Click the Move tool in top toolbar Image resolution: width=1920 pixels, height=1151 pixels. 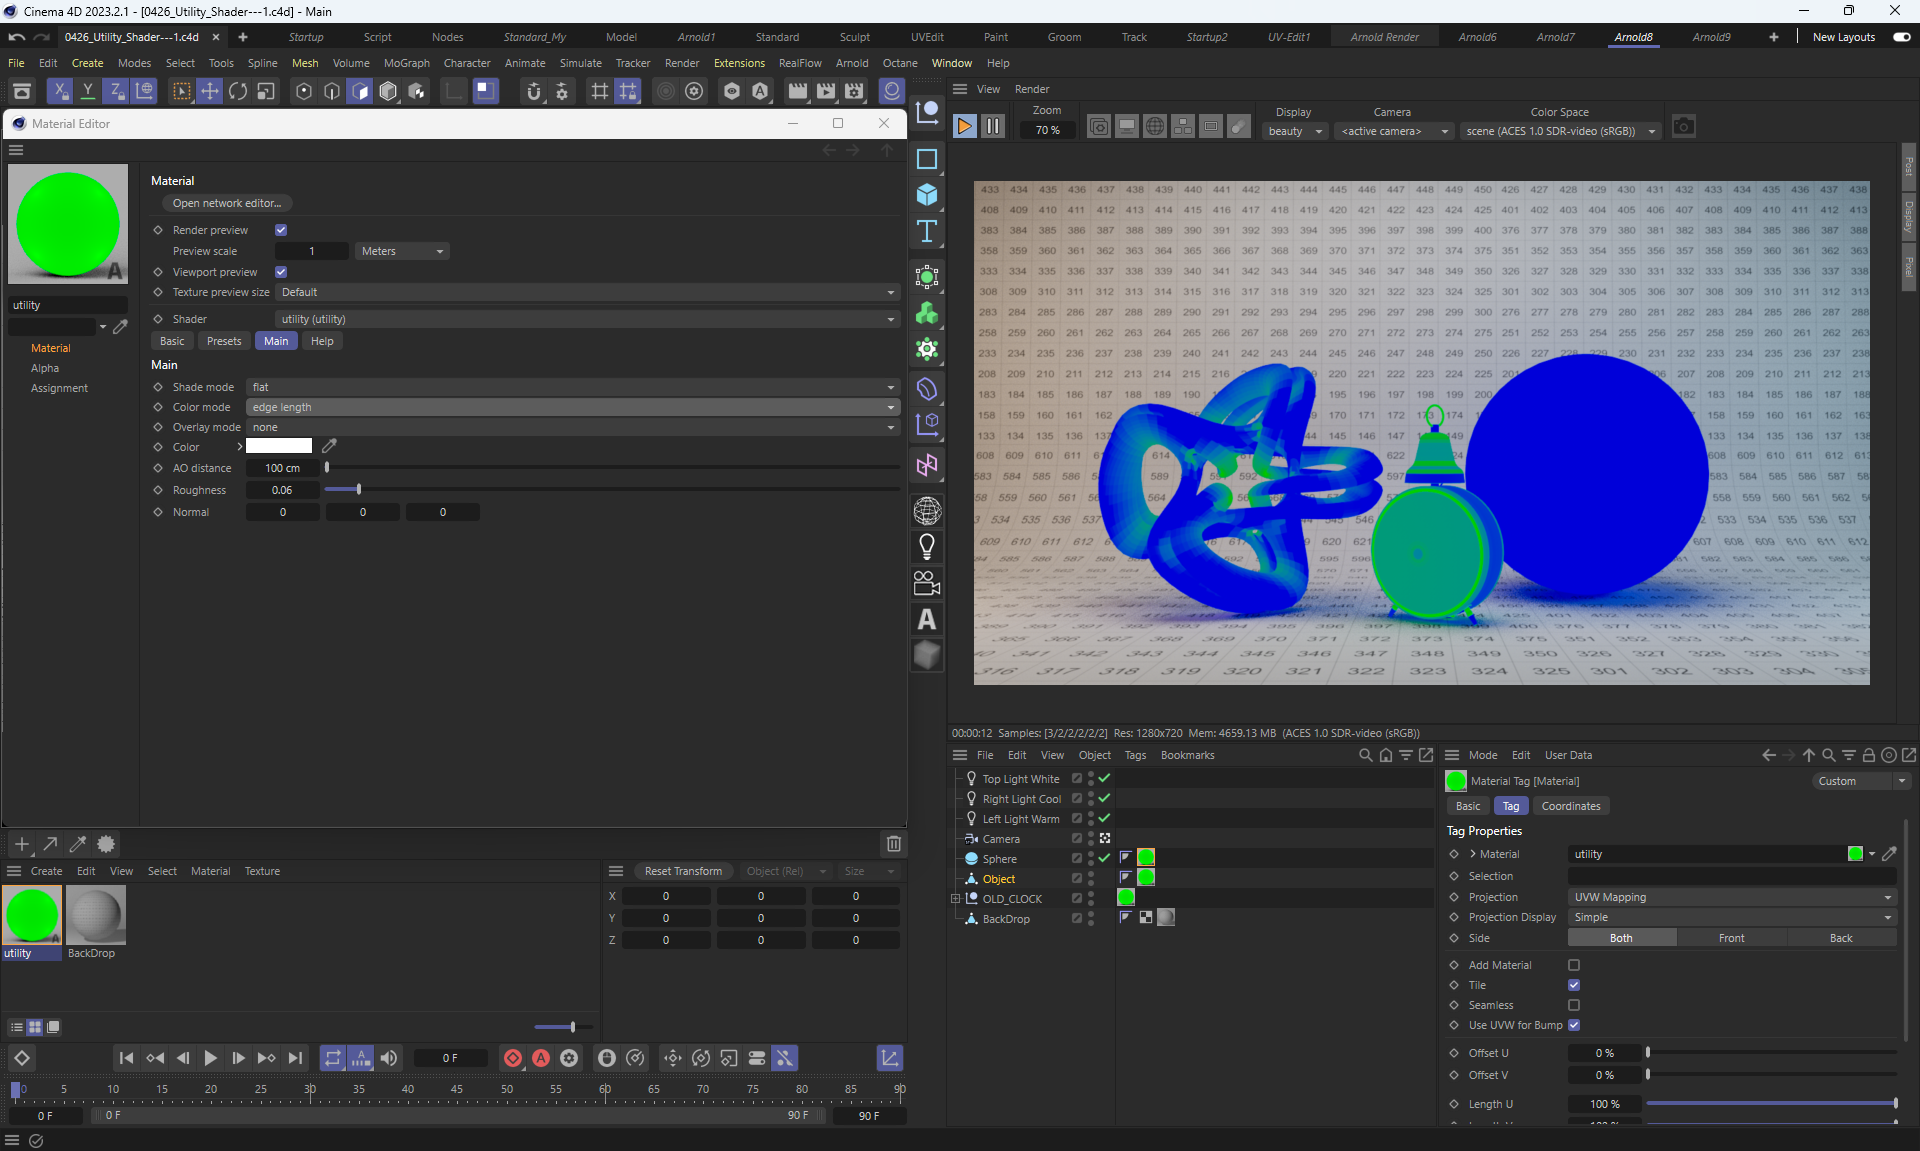(x=209, y=92)
